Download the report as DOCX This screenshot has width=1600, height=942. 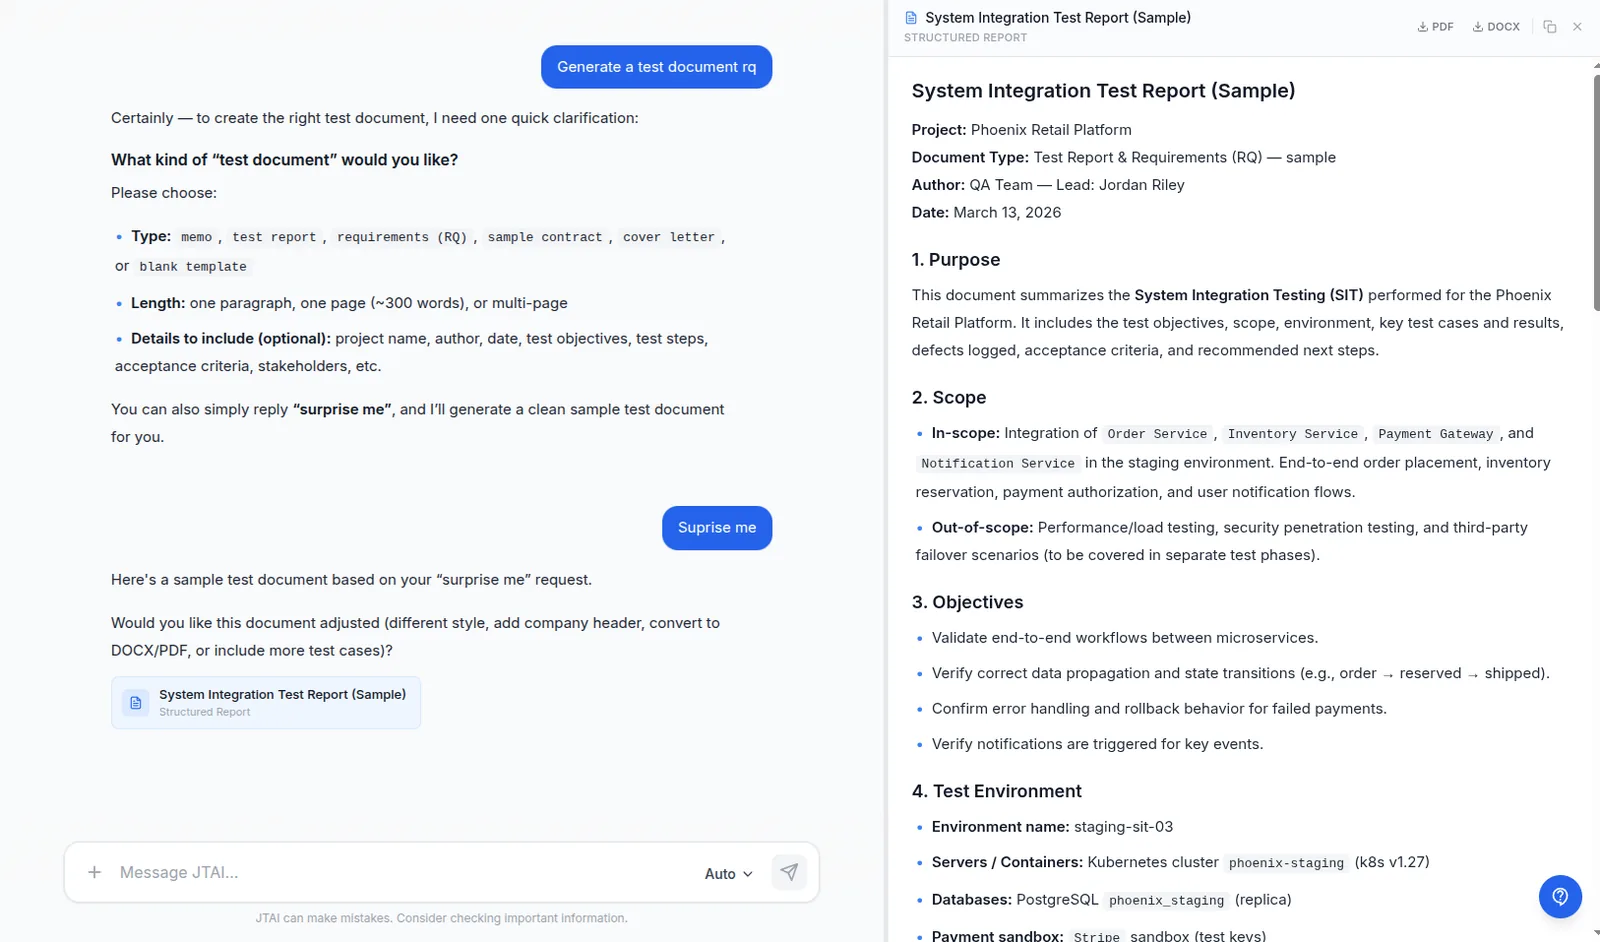(1496, 27)
